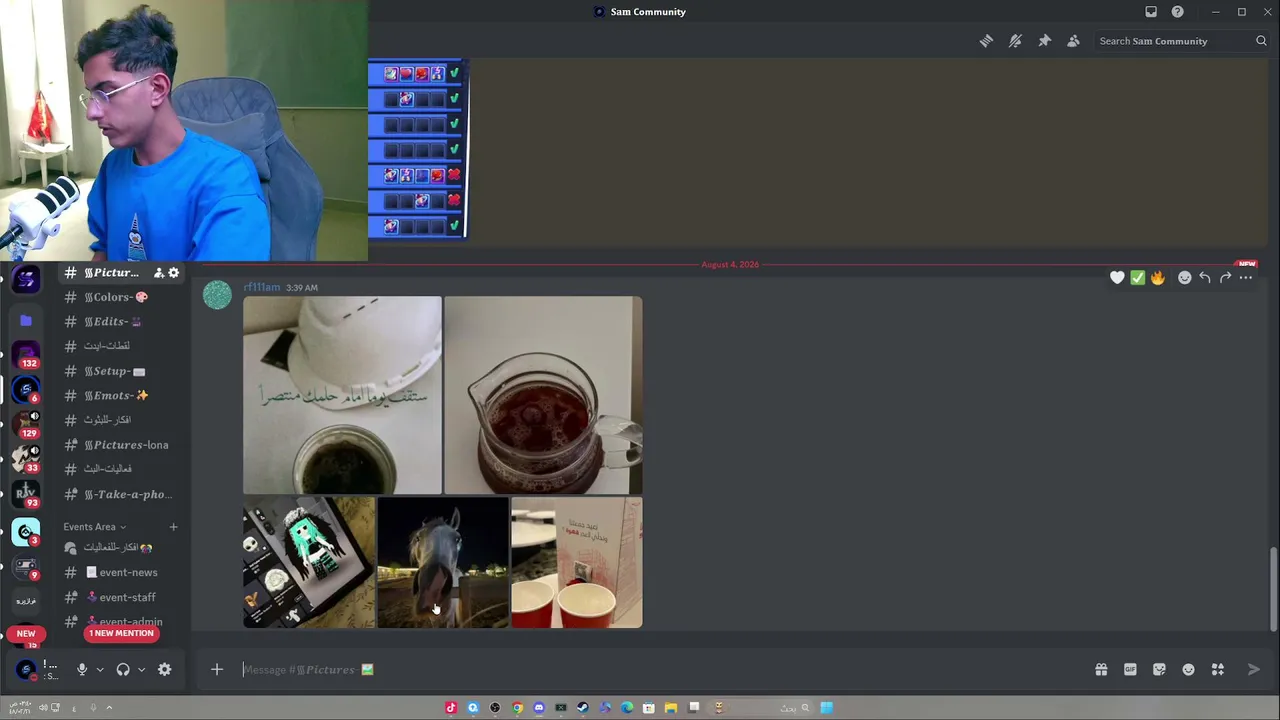
Task: Open server with 129 badge
Action: point(26,423)
